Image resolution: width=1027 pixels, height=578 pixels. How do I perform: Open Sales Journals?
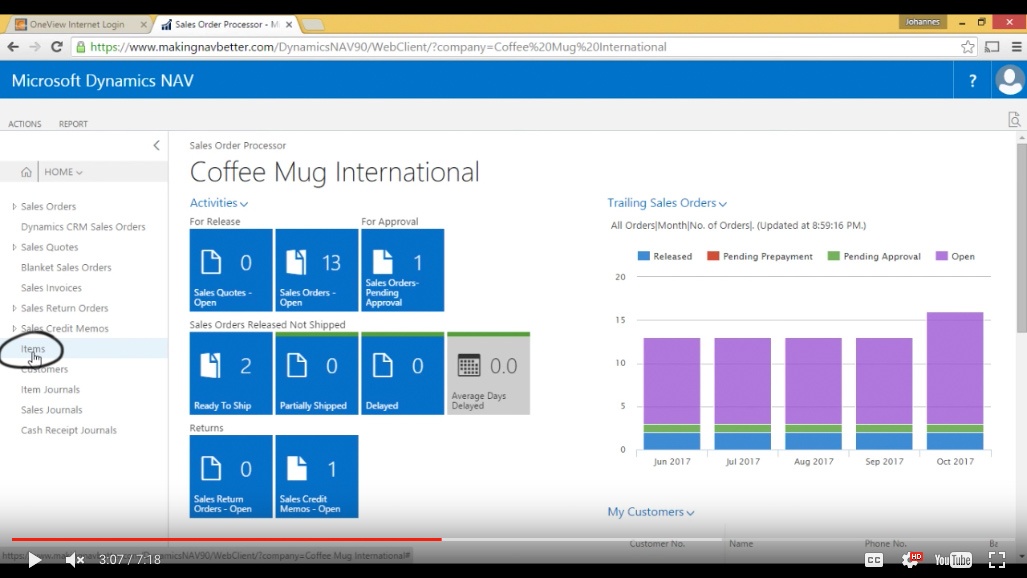pos(52,410)
